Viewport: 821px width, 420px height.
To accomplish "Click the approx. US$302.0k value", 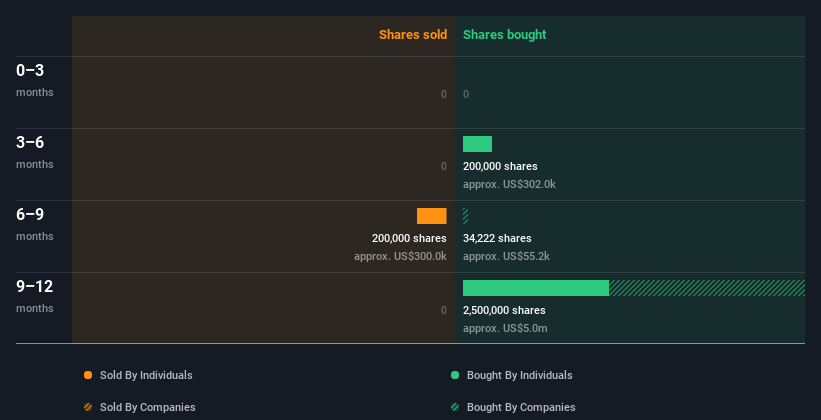I will coord(509,184).
